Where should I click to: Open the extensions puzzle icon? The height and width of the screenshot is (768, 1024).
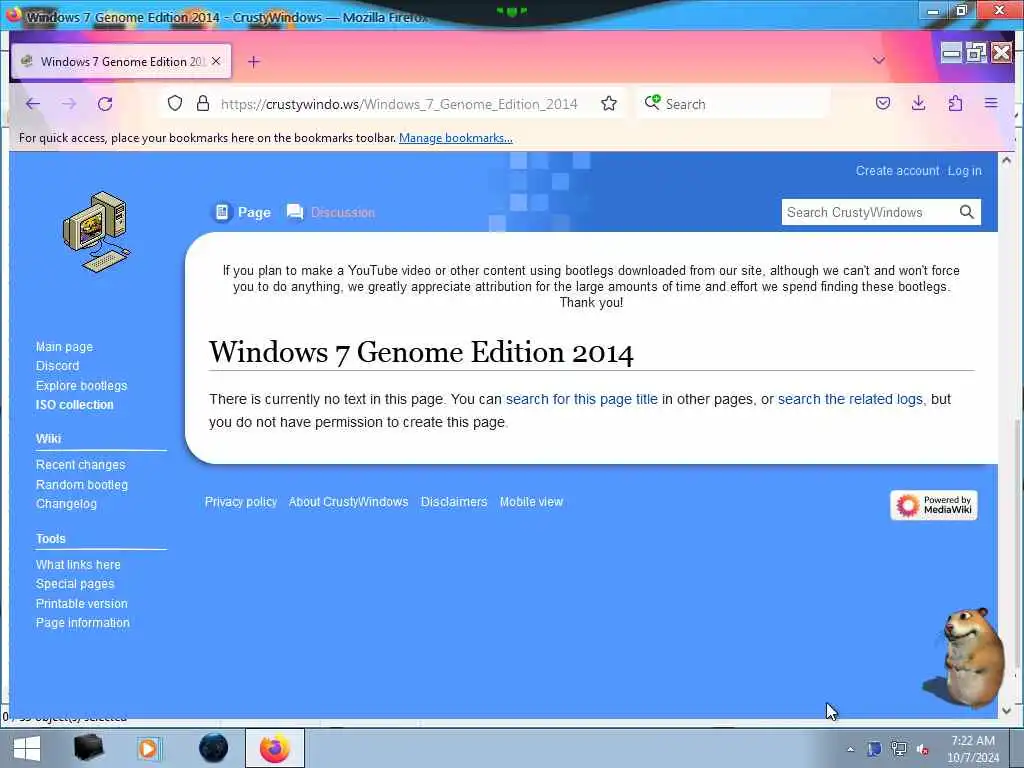click(955, 103)
